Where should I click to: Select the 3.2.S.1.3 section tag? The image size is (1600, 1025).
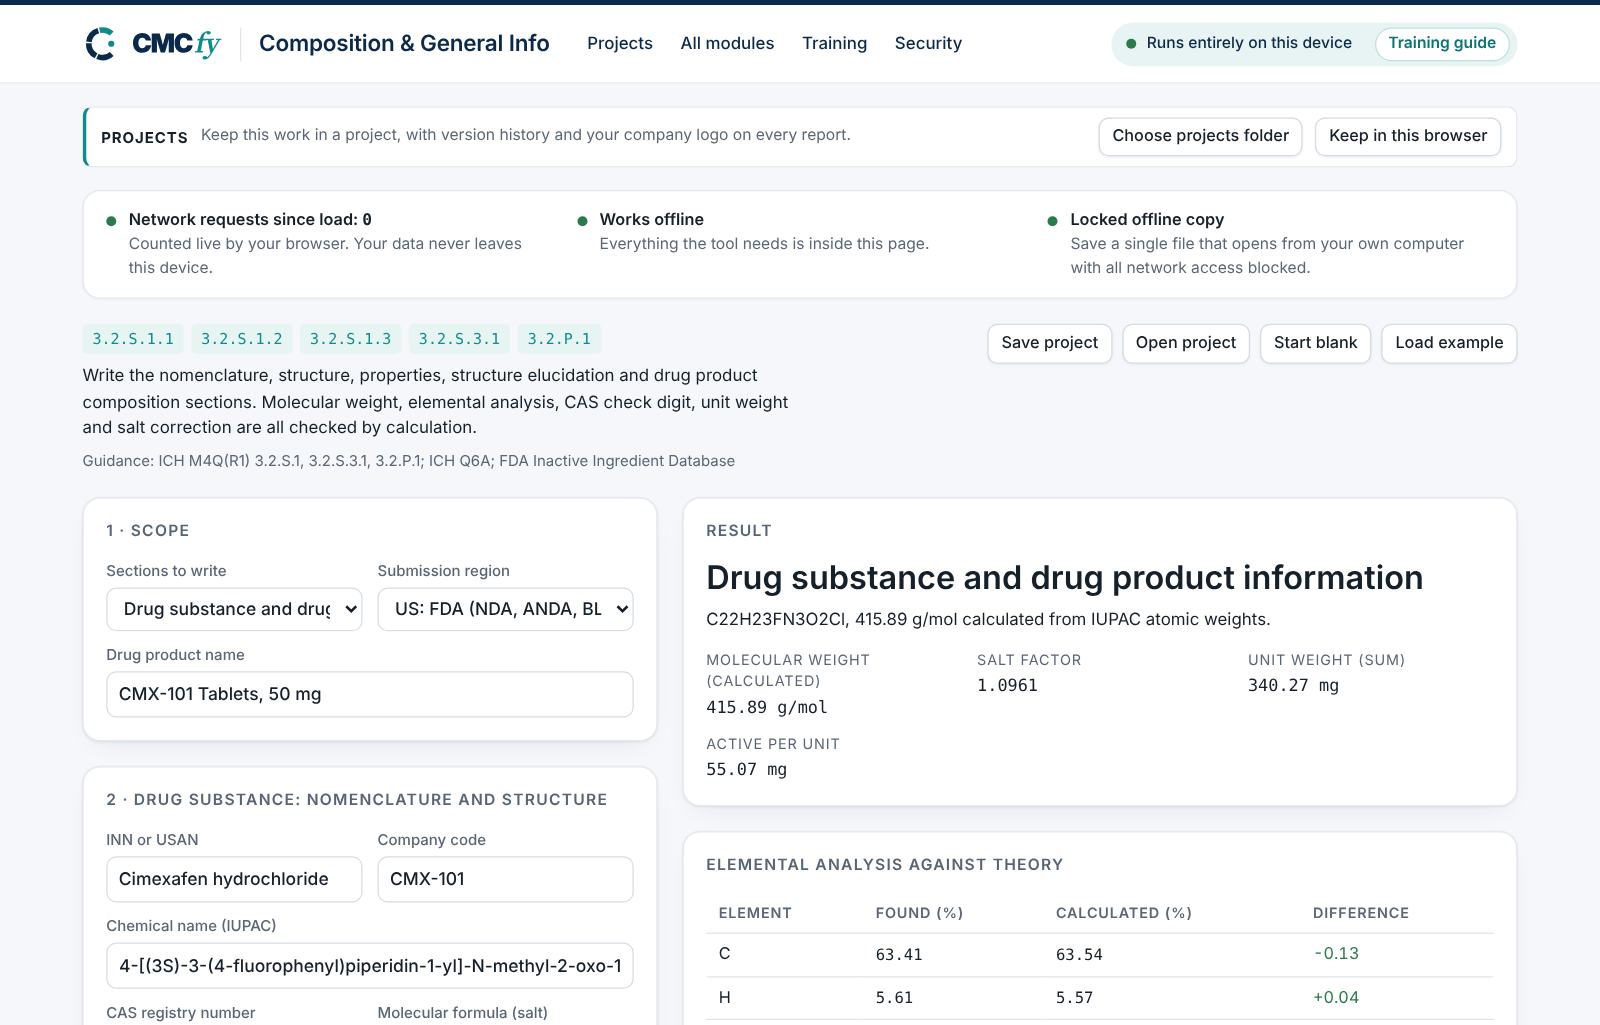pos(350,339)
